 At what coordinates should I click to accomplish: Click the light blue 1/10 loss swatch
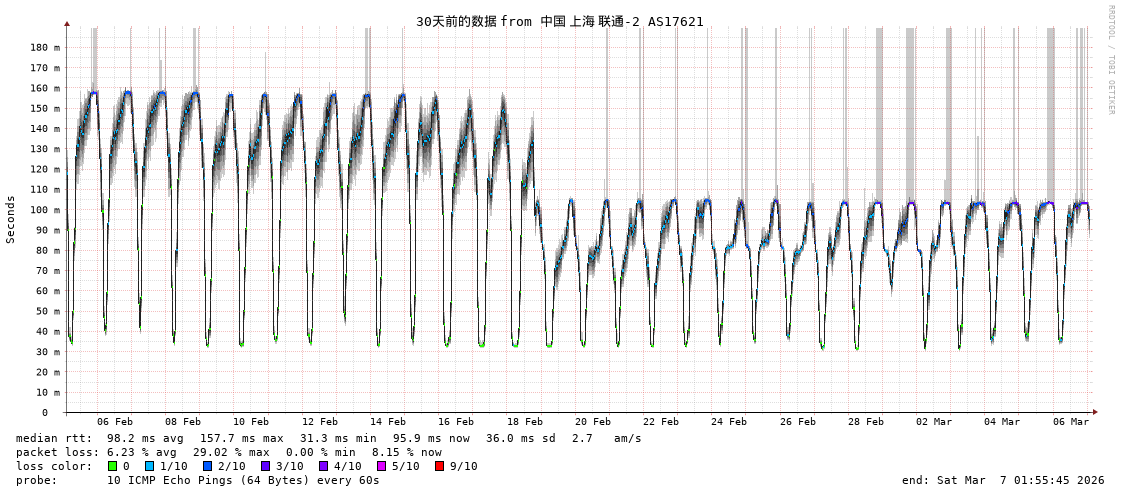[150, 466]
